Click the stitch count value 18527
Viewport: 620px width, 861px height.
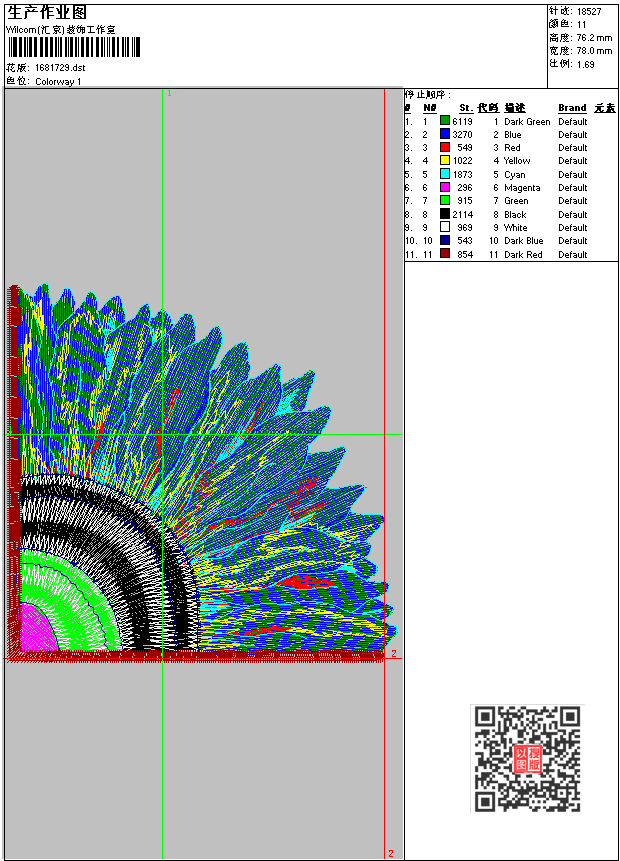click(589, 12)
